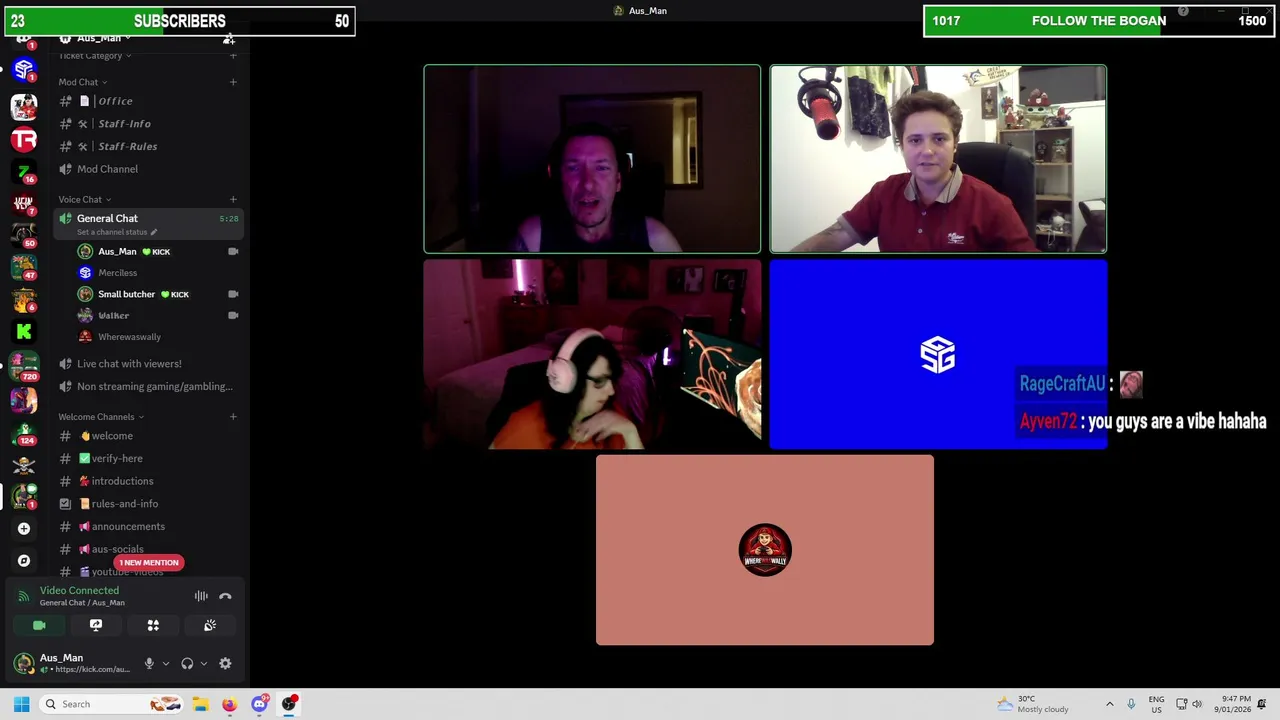Open Discord from taskbar
The width and height of the screenshot is (1280, 720).
pos(259,704)
